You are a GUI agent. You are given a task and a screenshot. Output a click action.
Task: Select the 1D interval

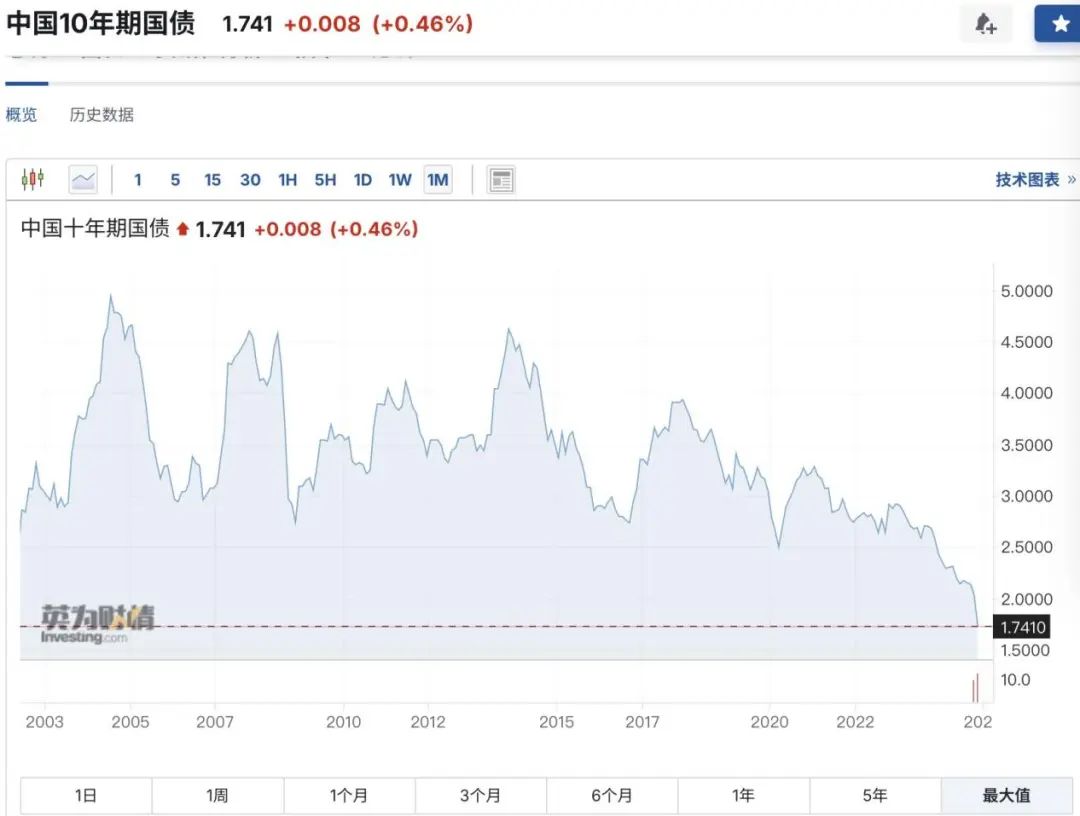362,180
